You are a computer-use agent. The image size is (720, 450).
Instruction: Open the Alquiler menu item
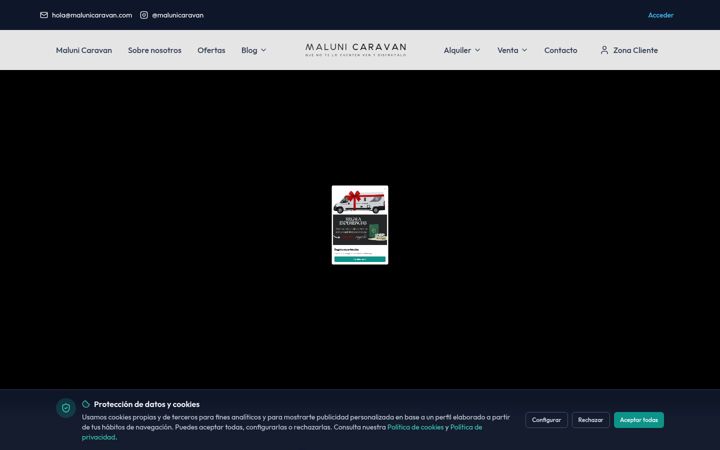pyautogui.click(x=457, y=50)
